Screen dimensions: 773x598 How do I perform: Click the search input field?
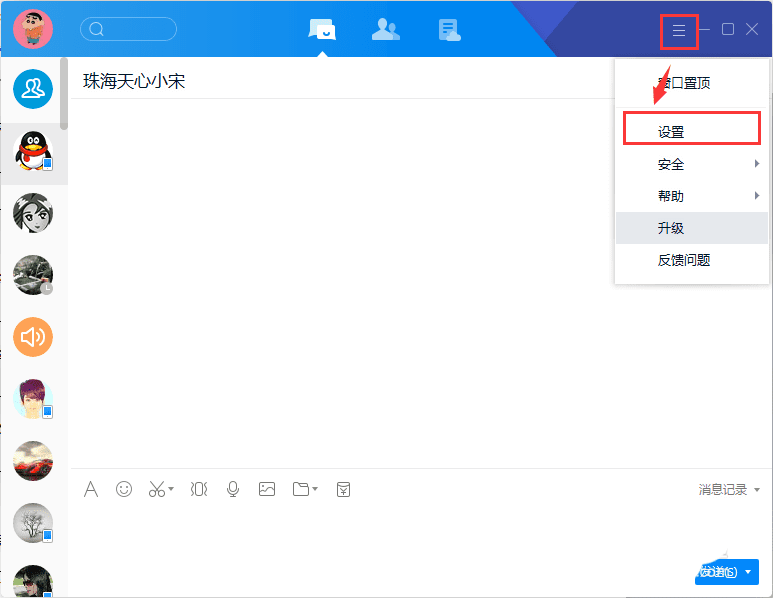pyautogui.click(x=128, y=29)
